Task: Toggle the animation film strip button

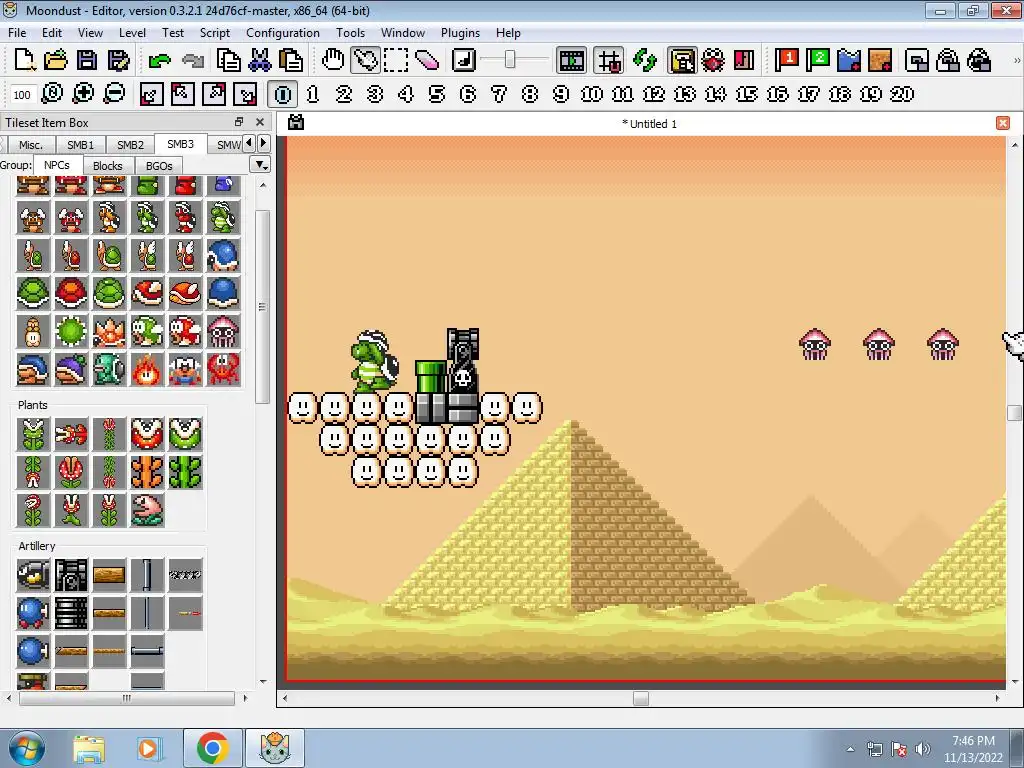Action: 571,61
